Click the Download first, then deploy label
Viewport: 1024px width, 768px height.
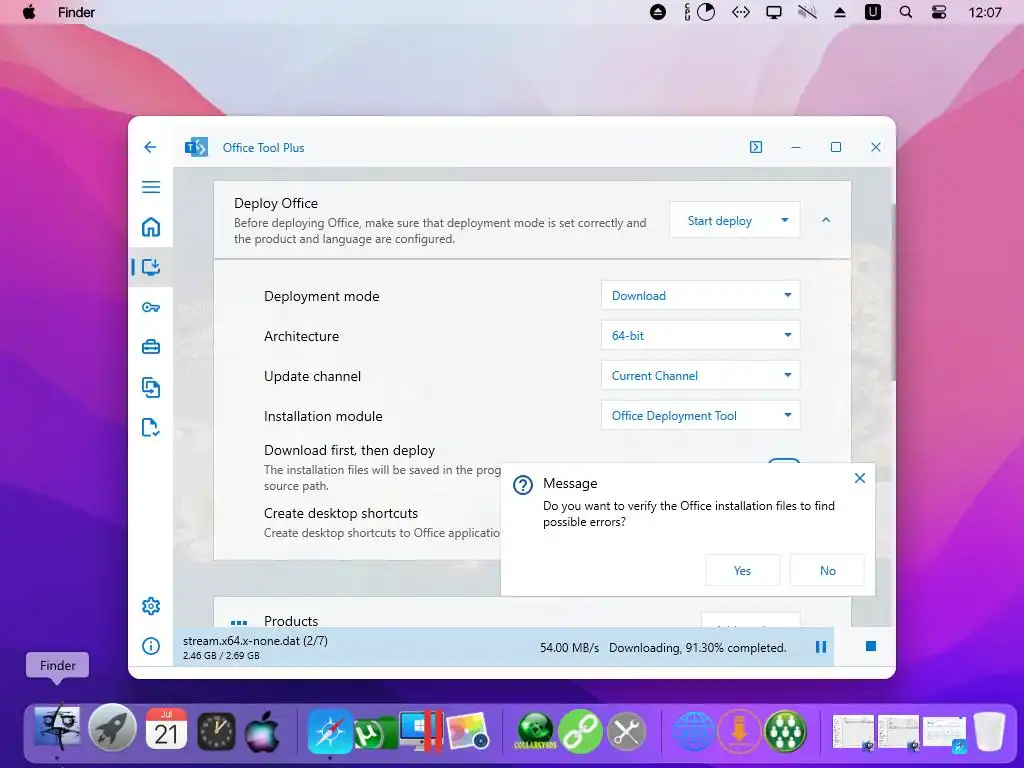[x=349, y=450]
